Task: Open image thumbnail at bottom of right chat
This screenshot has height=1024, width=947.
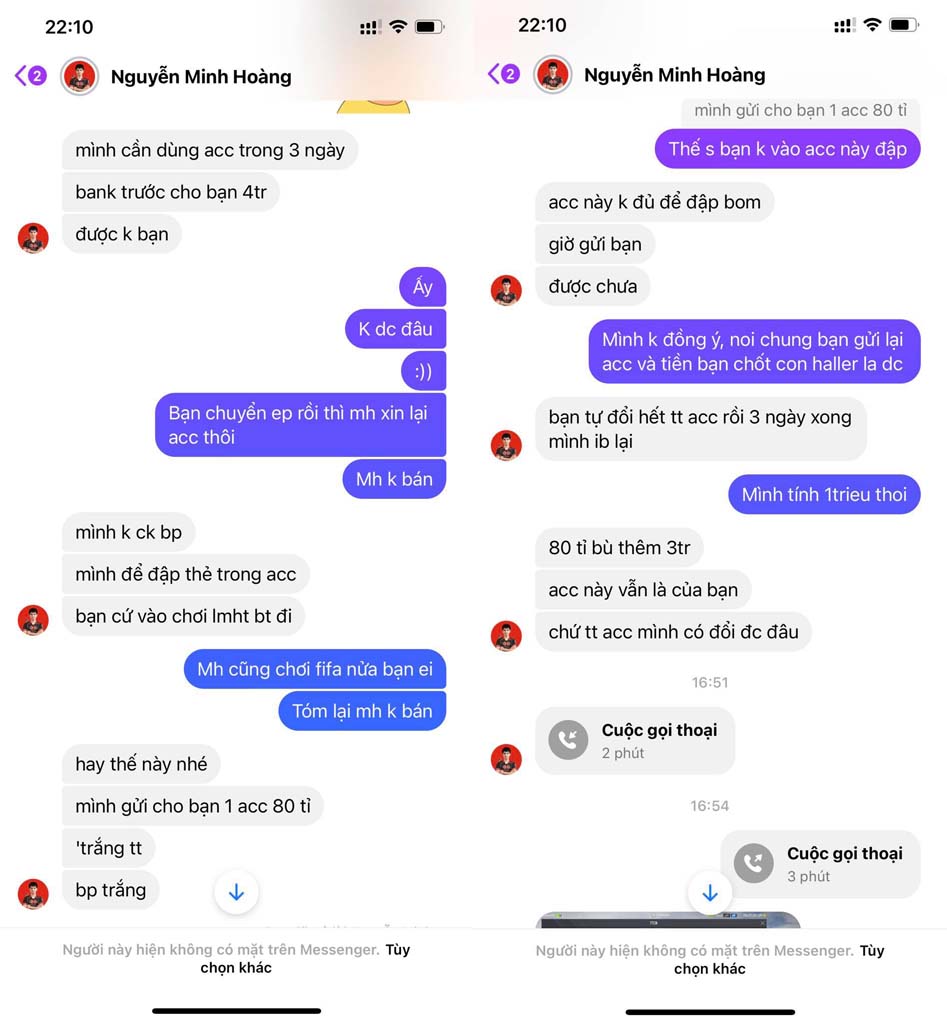Action: click(x=668, y=920)
